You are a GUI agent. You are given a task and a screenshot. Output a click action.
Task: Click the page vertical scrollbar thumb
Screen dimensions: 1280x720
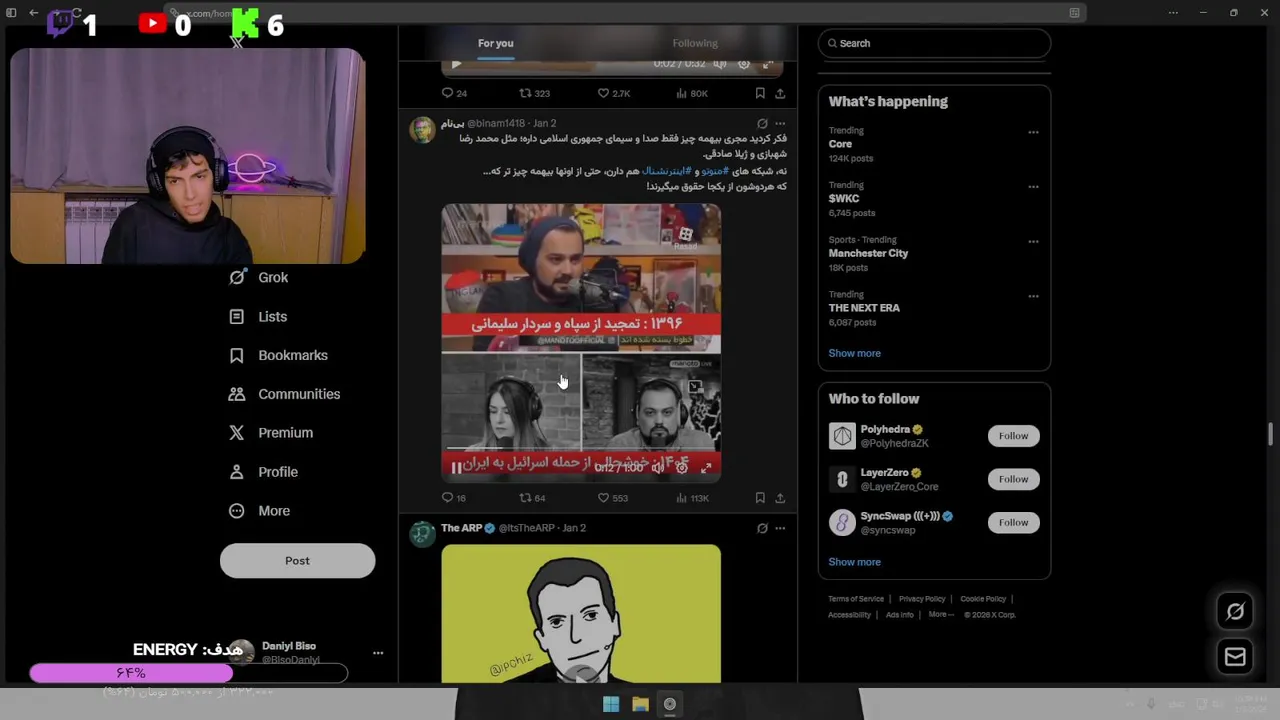[x=1271, y=434]
